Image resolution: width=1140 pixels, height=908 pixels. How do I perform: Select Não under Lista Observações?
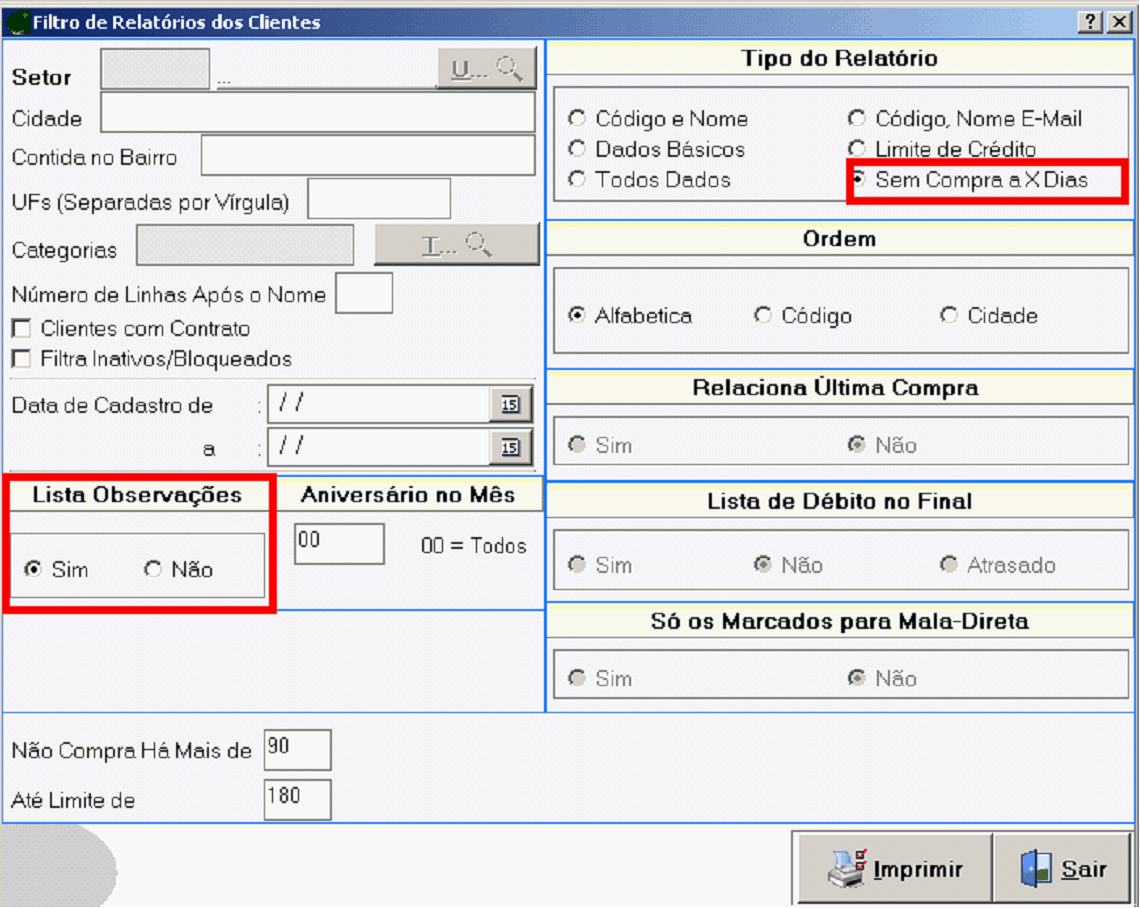pos(153,570)
